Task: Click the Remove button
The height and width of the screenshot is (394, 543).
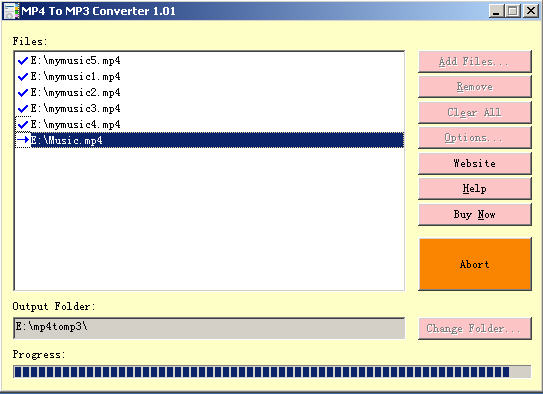Action: click(x=475, y=87)
